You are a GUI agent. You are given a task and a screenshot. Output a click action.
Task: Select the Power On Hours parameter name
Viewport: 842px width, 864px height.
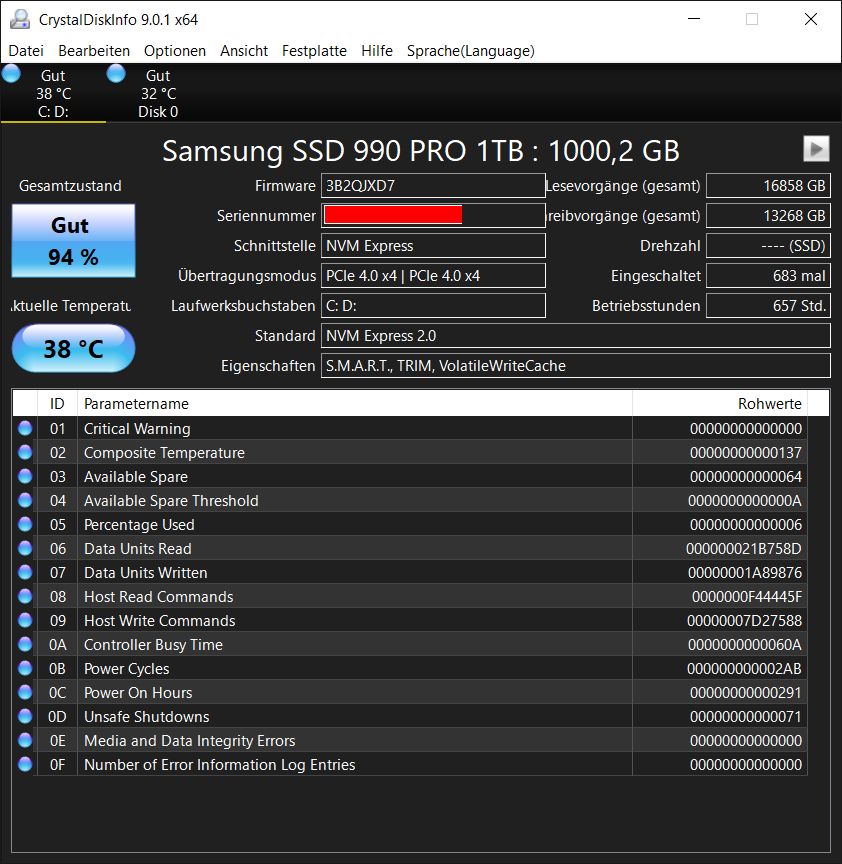tap(138, 692)
